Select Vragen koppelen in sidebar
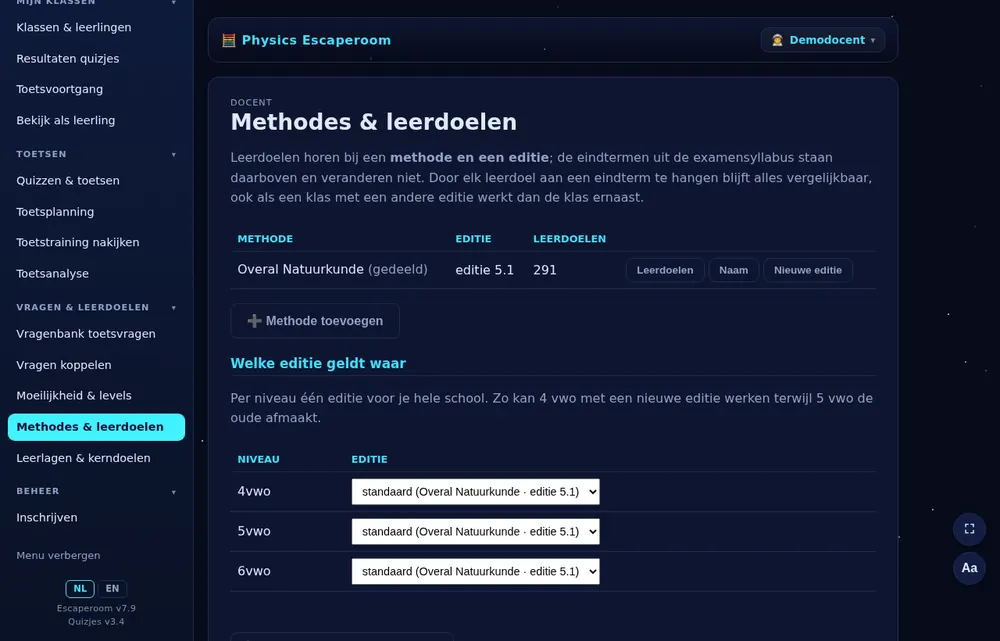The width and height of the screenshot is (1000, 641). (x=64, y=365)
